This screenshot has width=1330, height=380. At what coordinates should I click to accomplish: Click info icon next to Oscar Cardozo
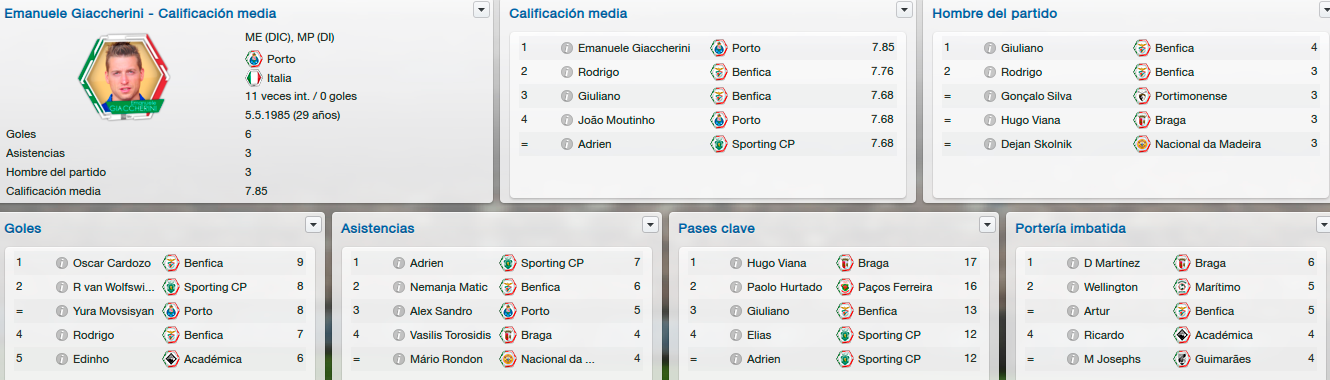pyautogui.click(x=63, y=263)
